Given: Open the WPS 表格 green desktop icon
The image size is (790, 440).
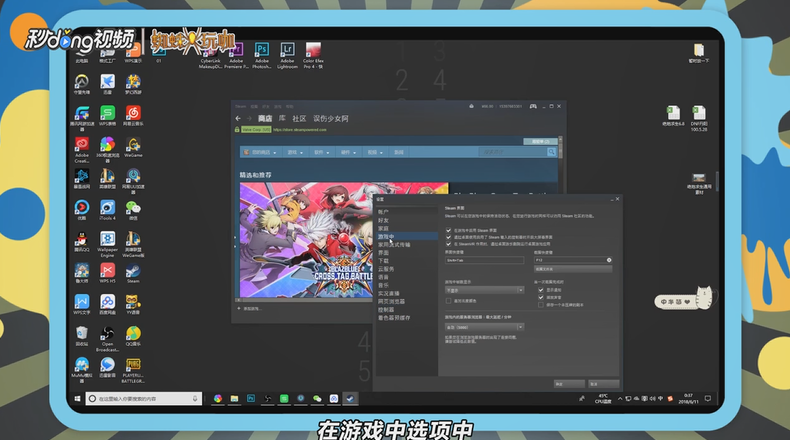Looking at the screenshot, I should point(107,115).
